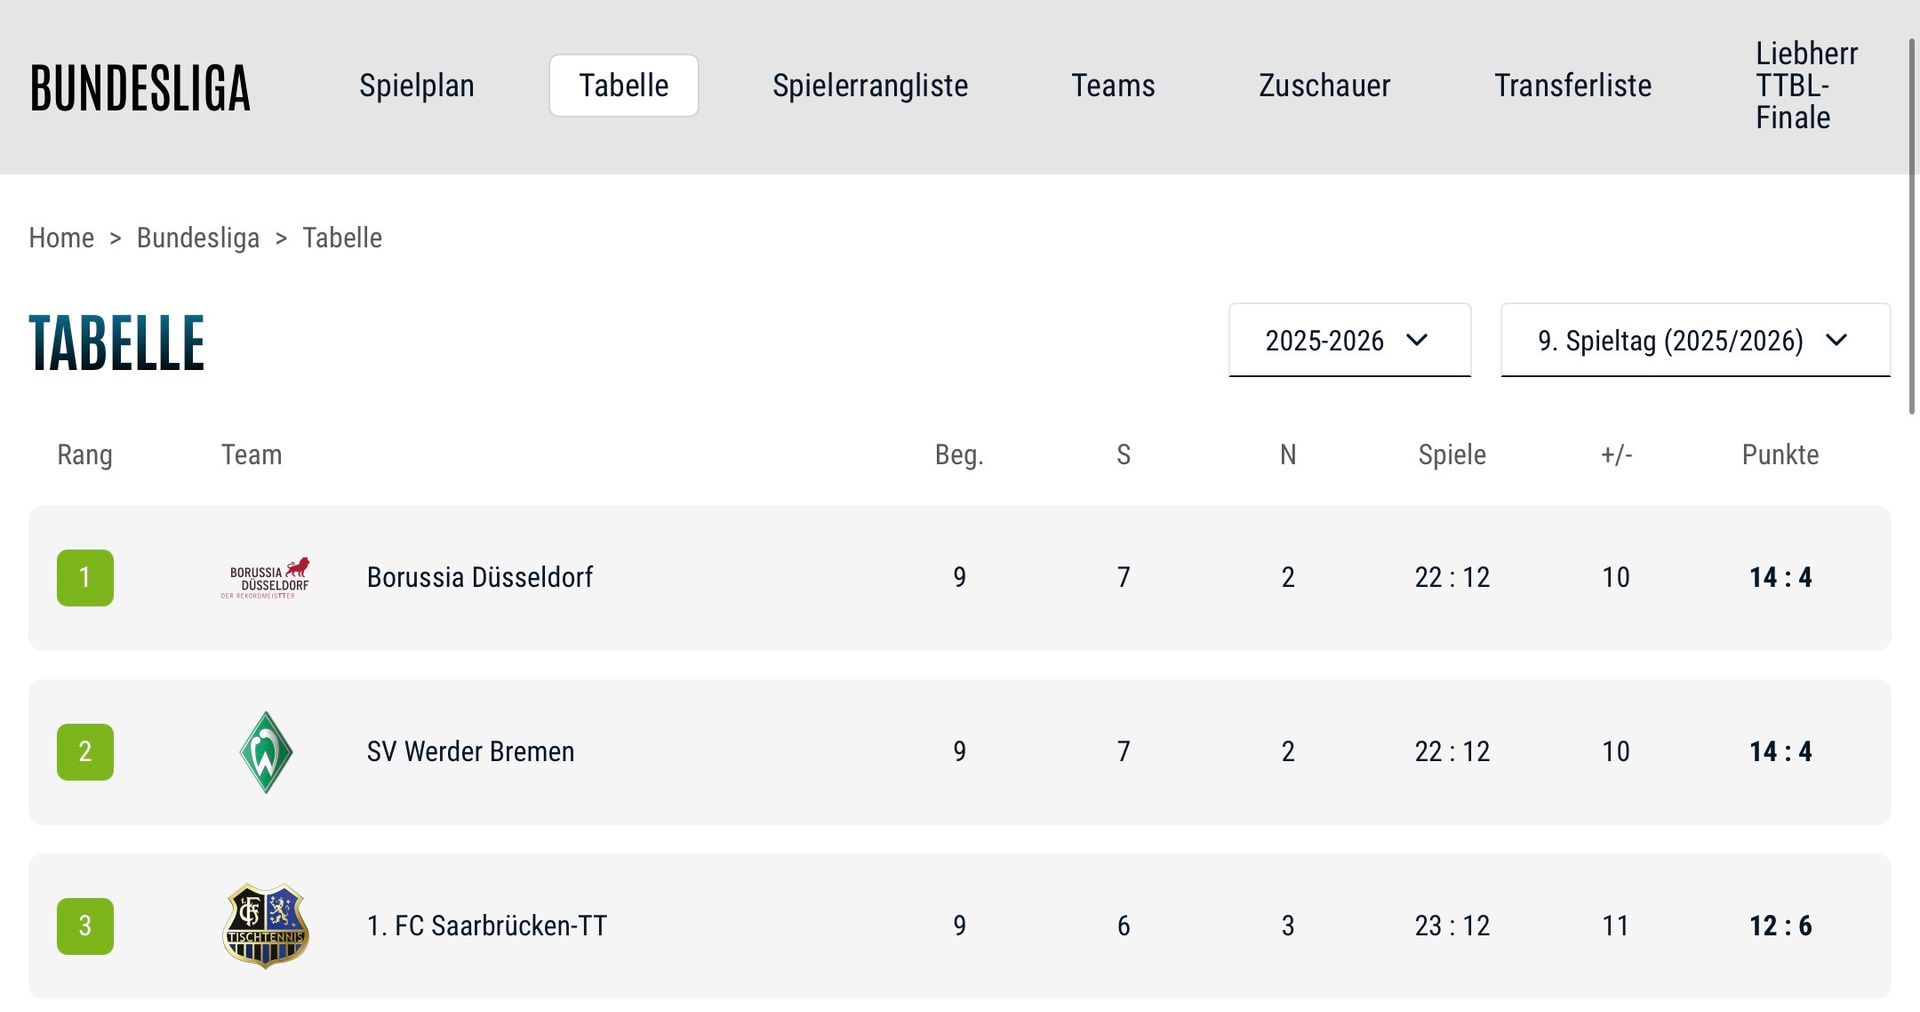Click the Home breadcrumb link
This screenshot has height=1012, width=1920.
(x=61, y=238)
